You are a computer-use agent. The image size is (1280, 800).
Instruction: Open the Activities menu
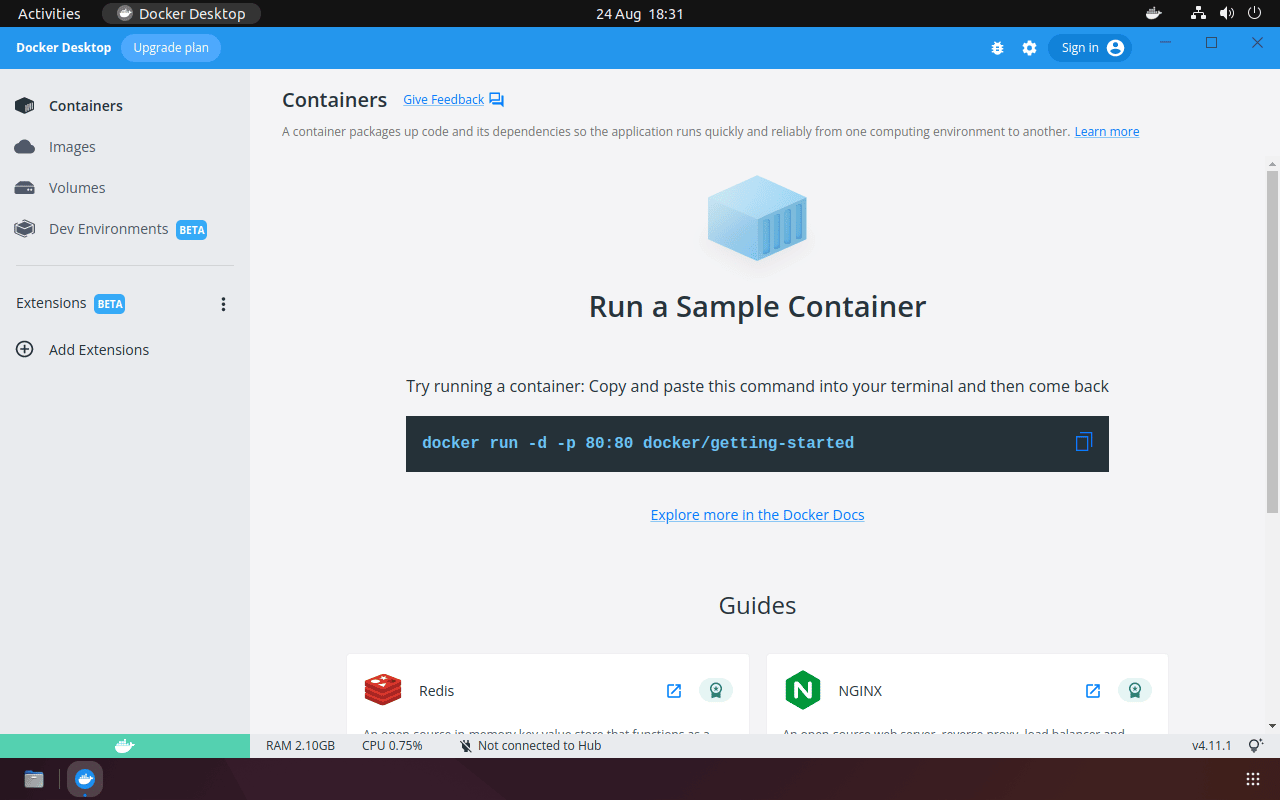[x=48, y=13]
